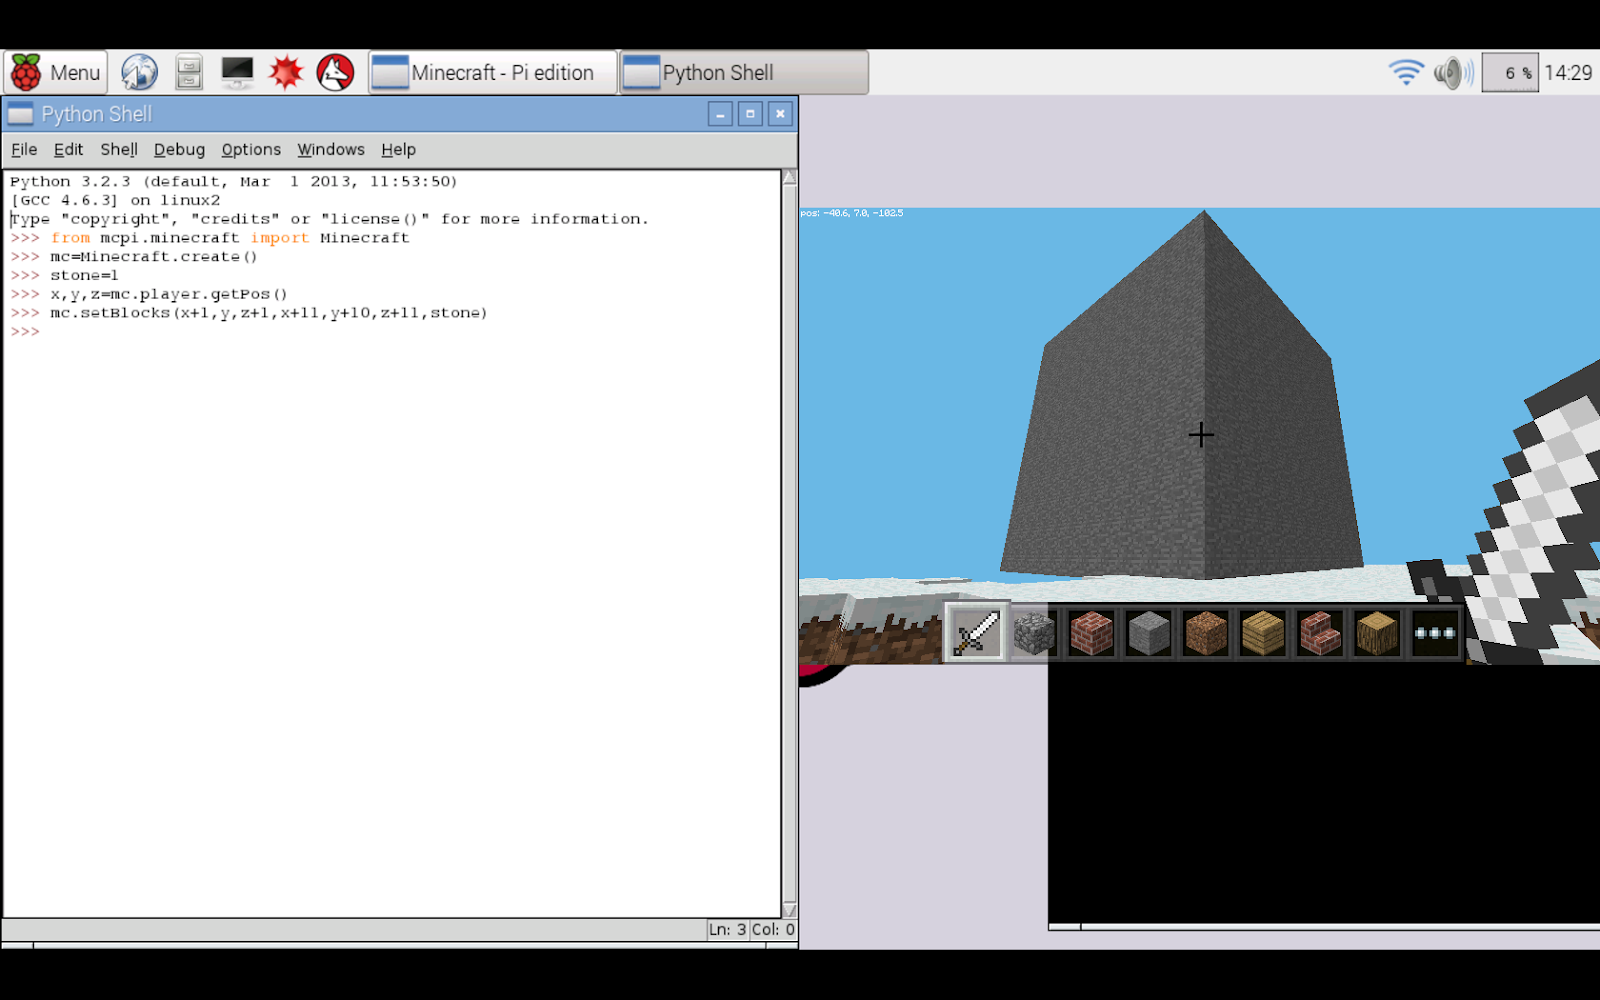1600x1000 pixels.
Task: Select the wooden planks block in hotbar
Action: pyautogui.click(x=1262, y=633)
